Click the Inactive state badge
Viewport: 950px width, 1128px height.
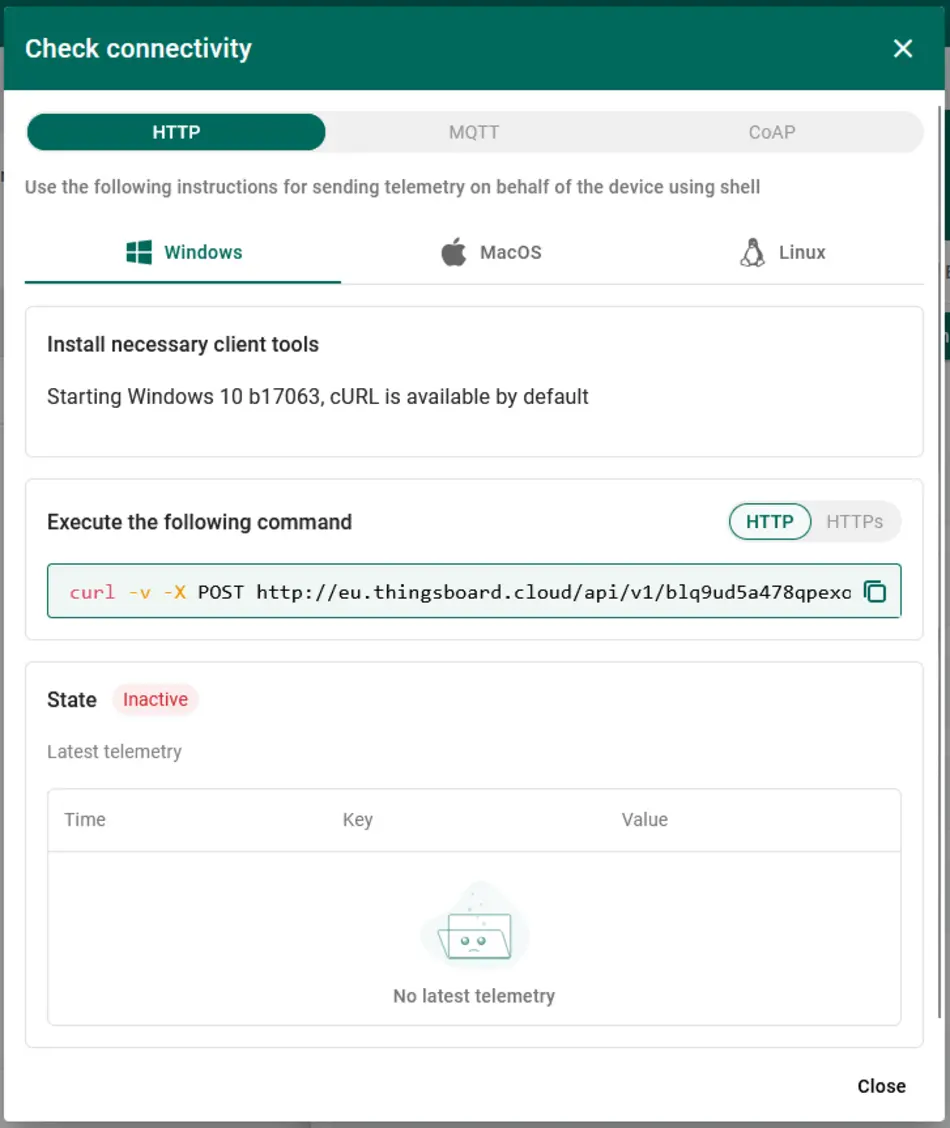(155, 699)
